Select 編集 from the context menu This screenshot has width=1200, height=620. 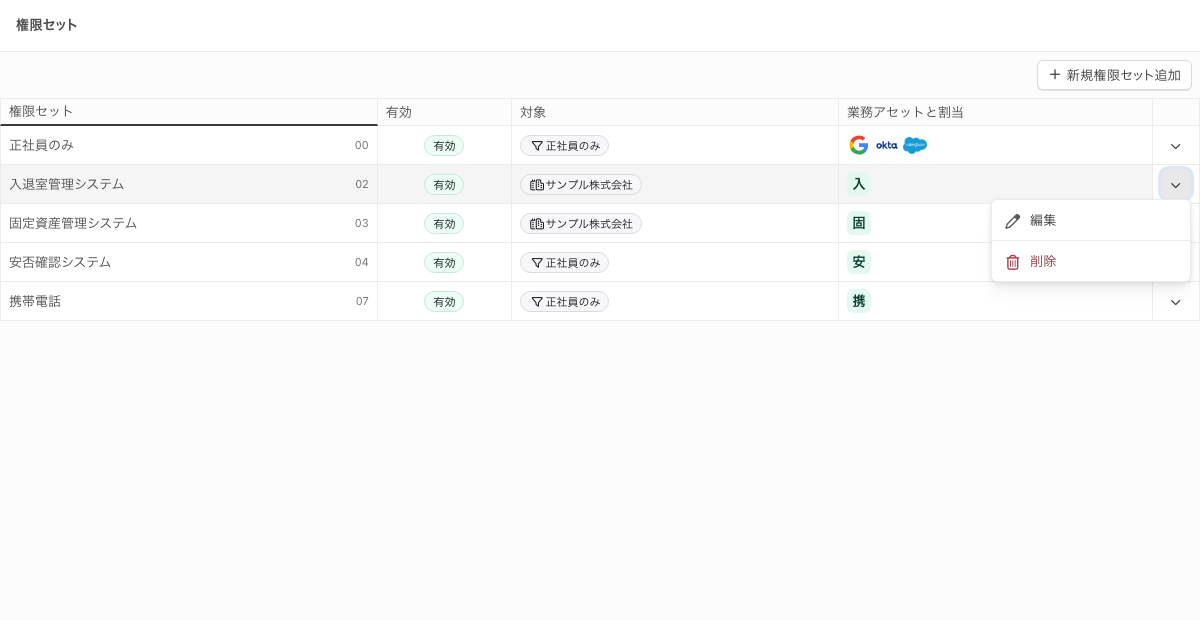[x=1091, y=221]
